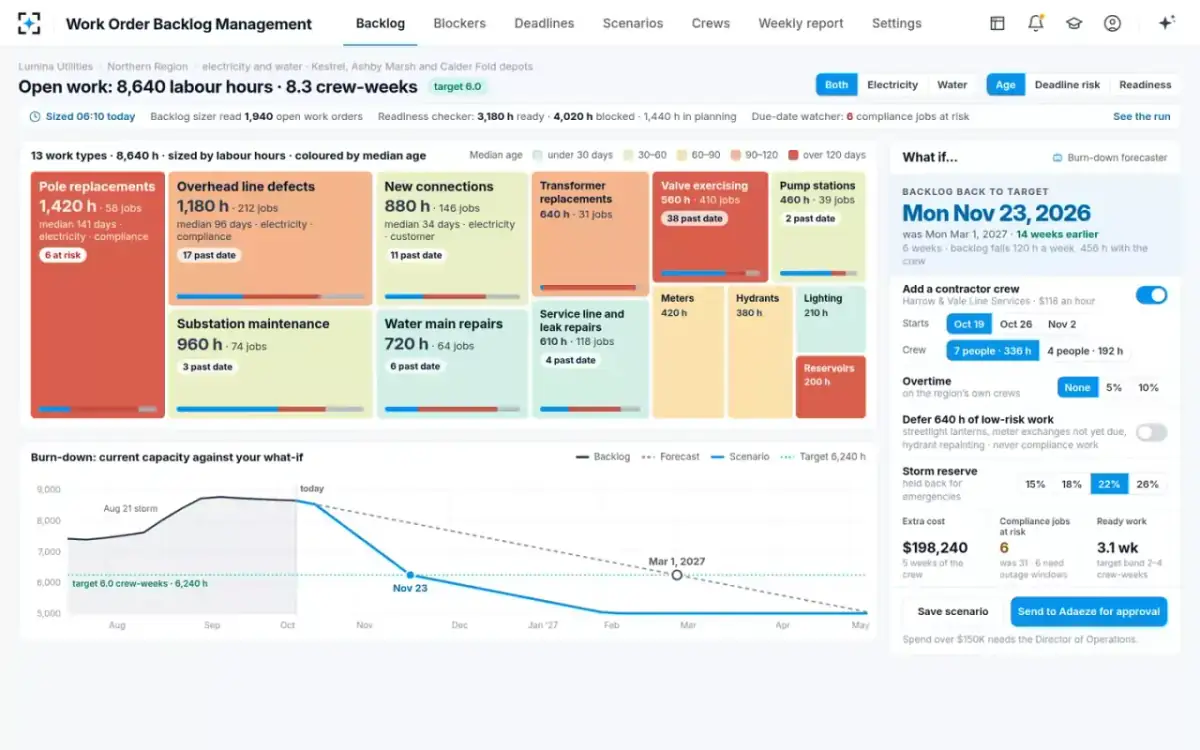Viewport: 1200px width, 750px height.
Task: Set crew start to Nov 2
Action: (1062, 324)
